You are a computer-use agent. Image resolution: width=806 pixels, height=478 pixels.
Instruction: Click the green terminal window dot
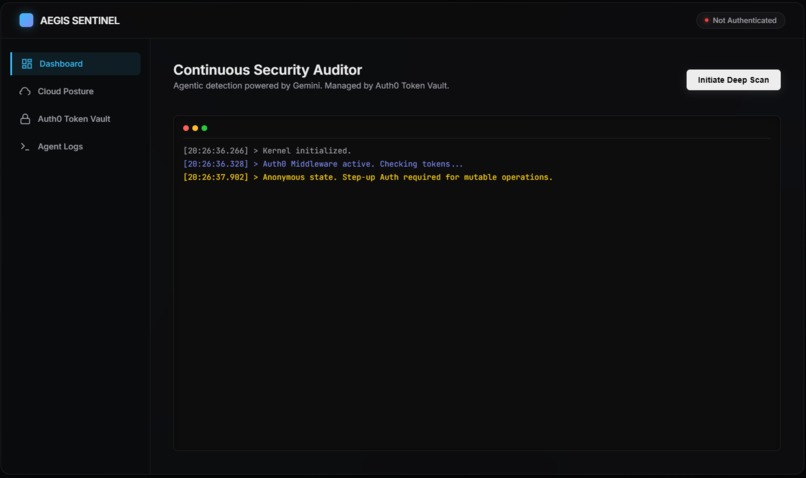point(205,128)
